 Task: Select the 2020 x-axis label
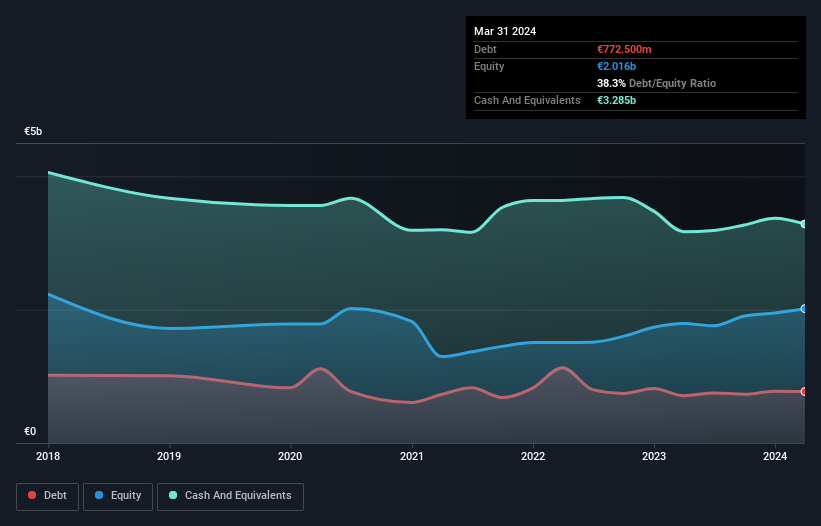pos(290,456)
